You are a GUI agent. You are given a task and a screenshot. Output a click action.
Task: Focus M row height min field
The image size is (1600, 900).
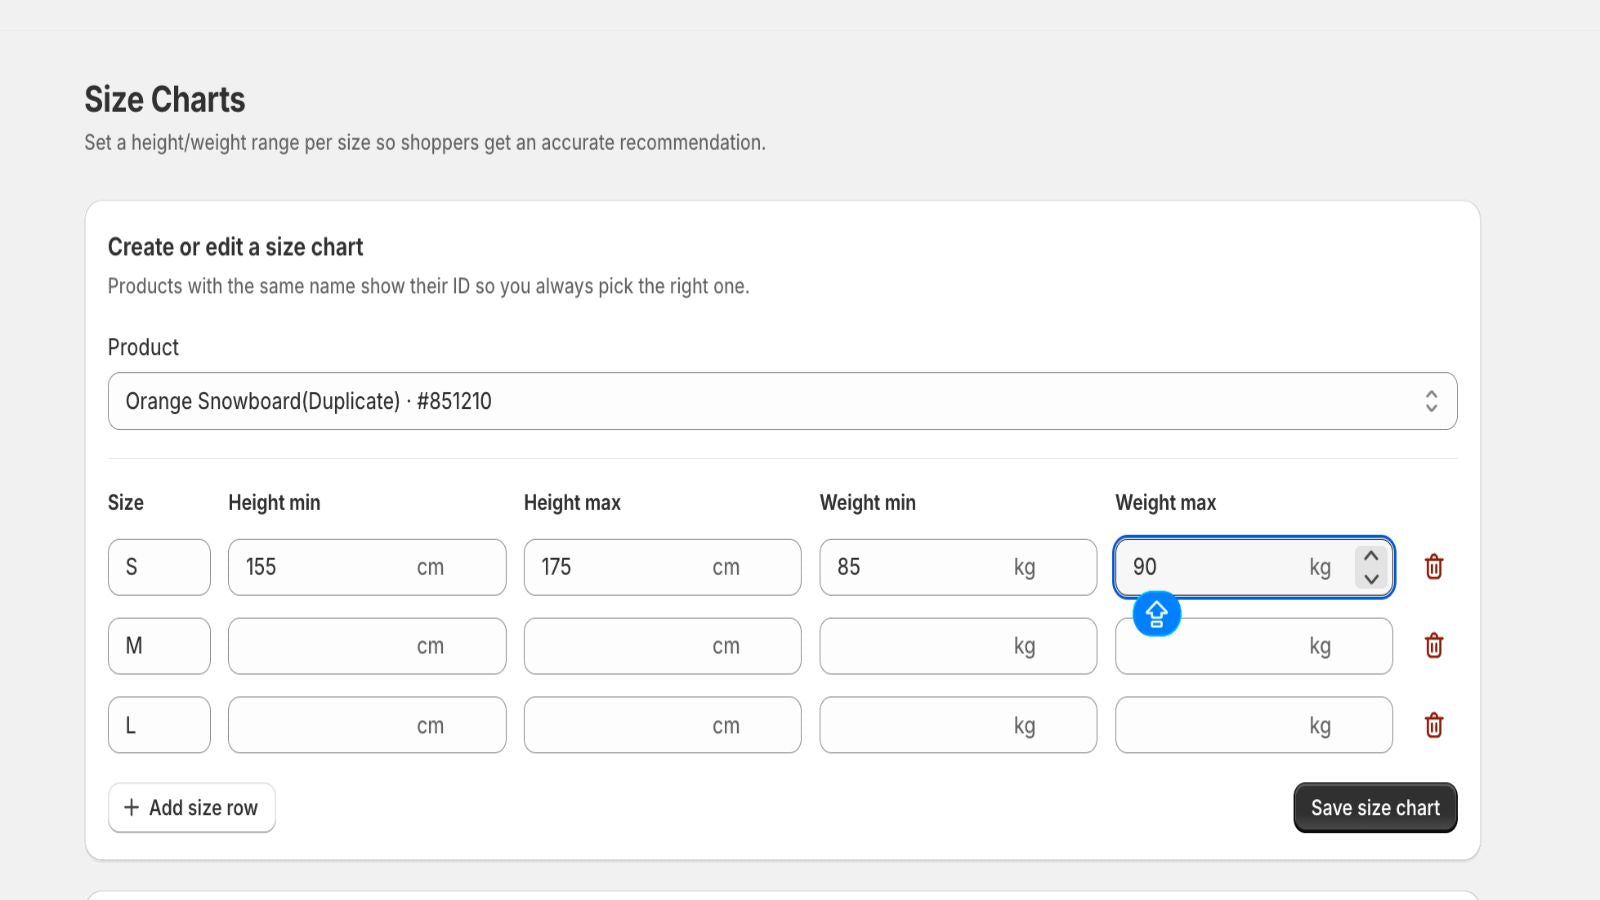click(x=367, y=646)
